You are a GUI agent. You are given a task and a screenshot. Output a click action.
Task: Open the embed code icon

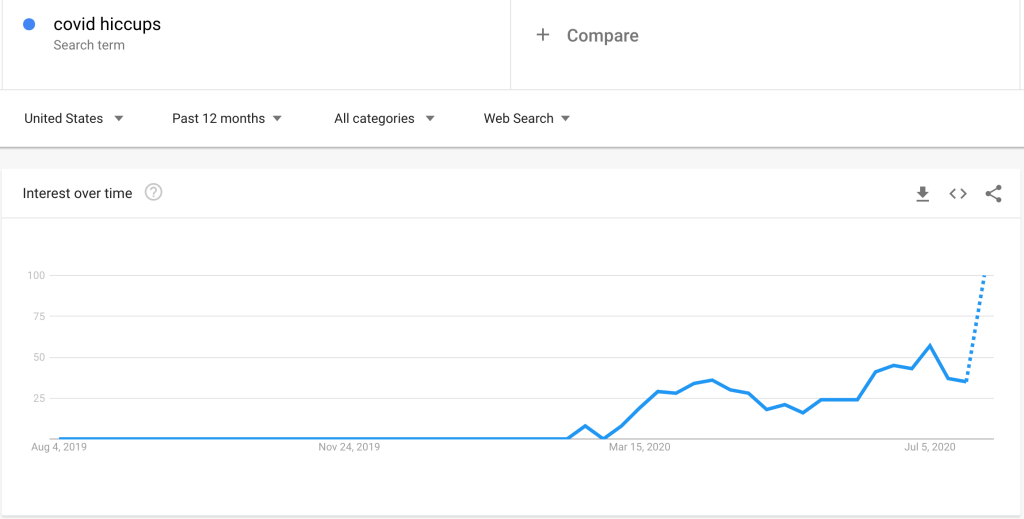click(958, 194)
